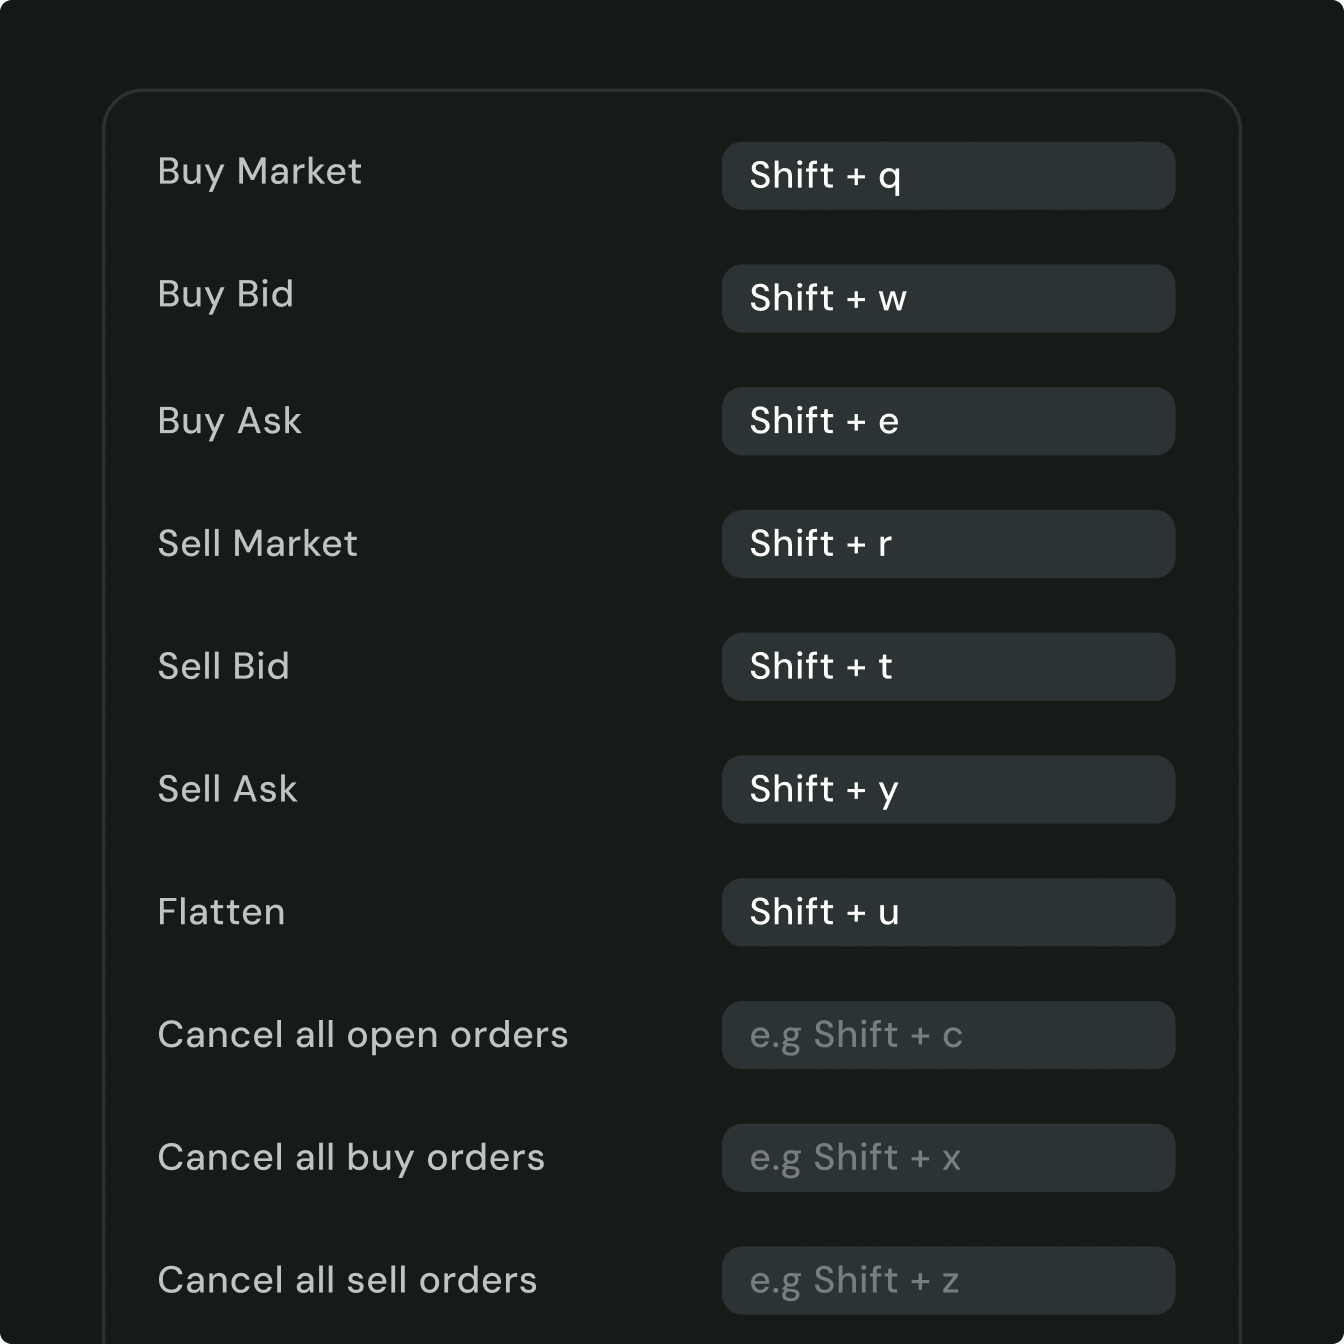Select the Buy Ask hotkey input
The width and height of the screenshot is (1344, 1344).
948,421
